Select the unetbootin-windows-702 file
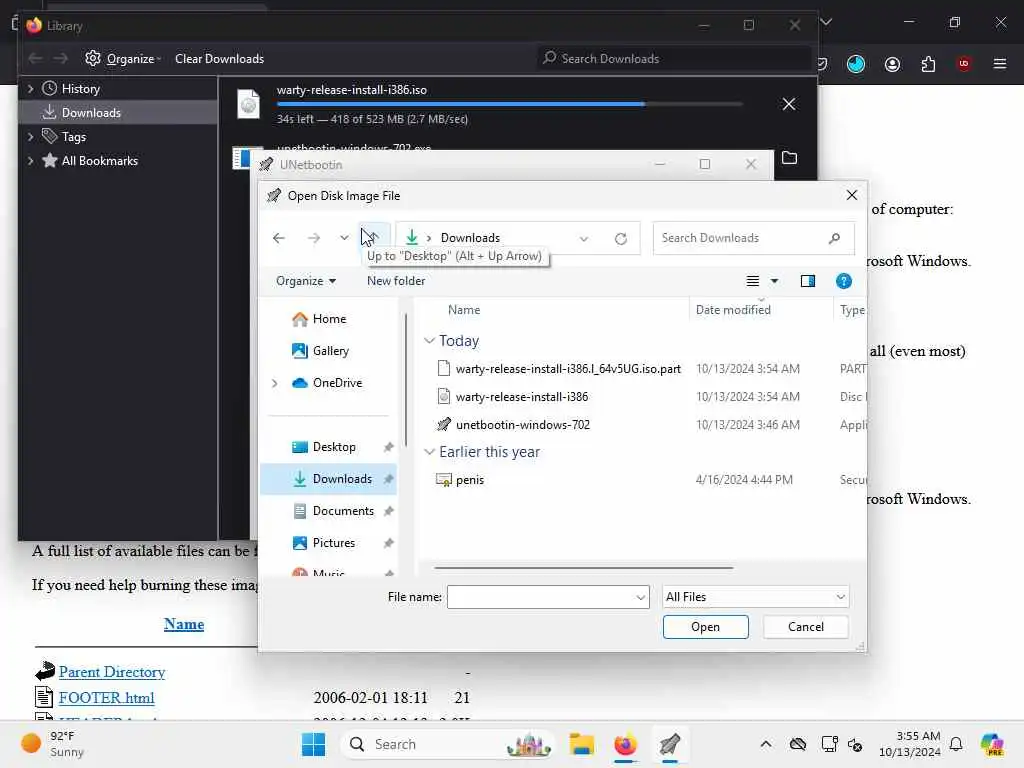Viewport: 1024px width, 768px height. click(522, 424)
